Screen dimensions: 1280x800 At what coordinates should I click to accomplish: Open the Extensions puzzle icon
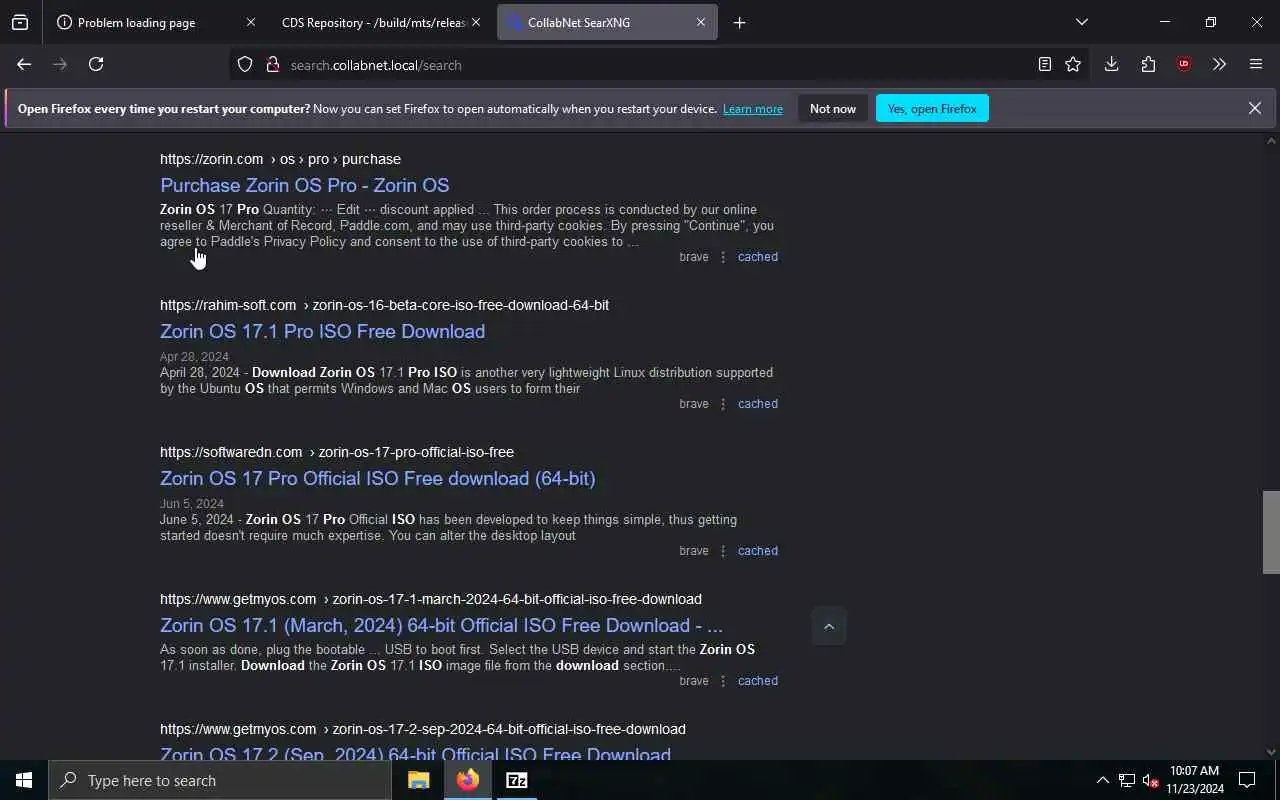pos(1148,64)
